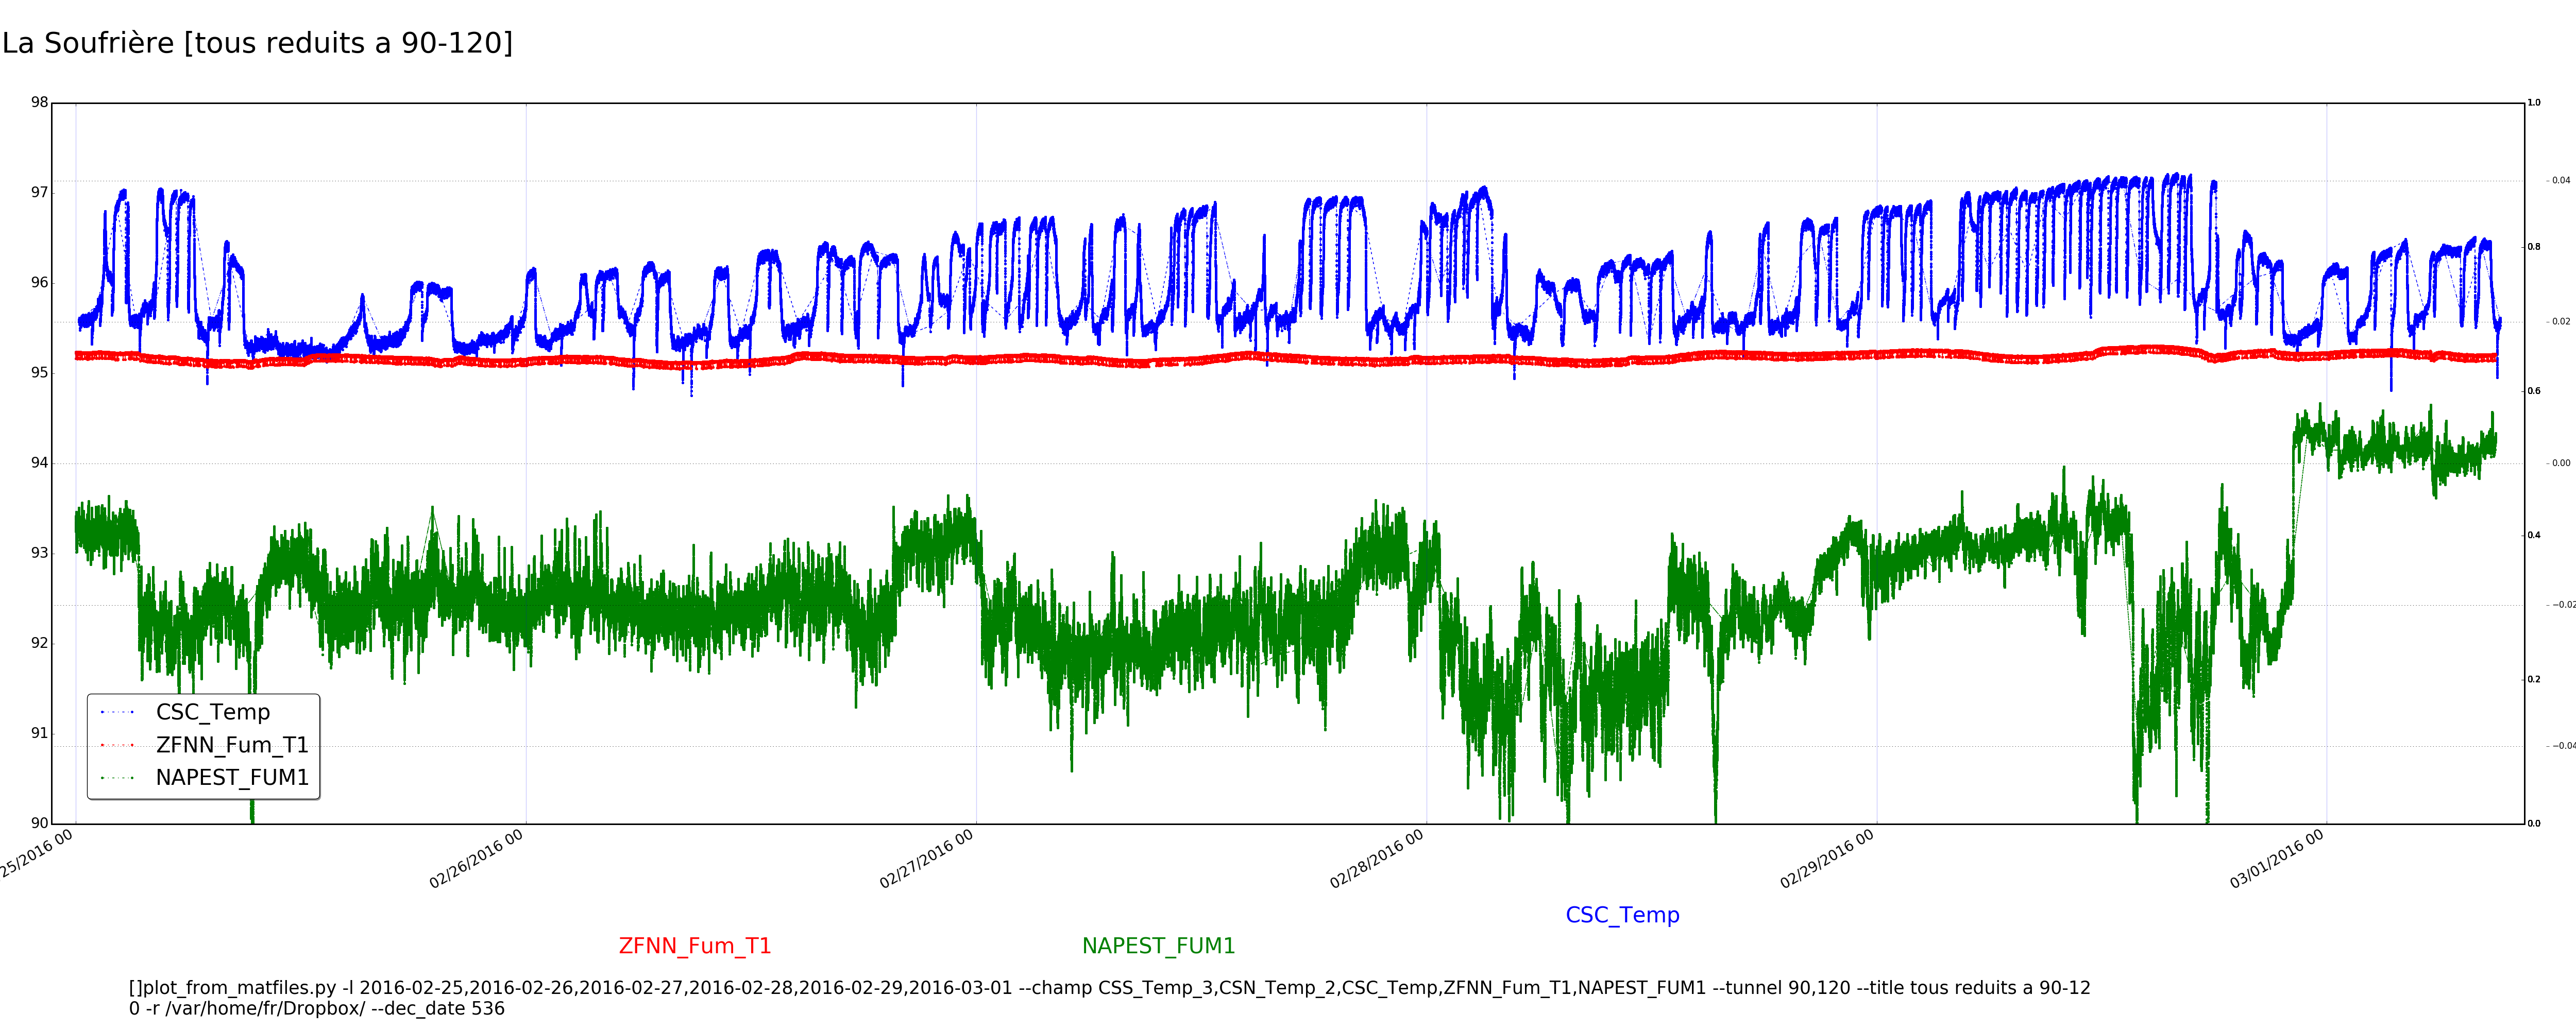Click the 93 y-axis tick label
The image size is (2576, 1030).
click(39, 553)
